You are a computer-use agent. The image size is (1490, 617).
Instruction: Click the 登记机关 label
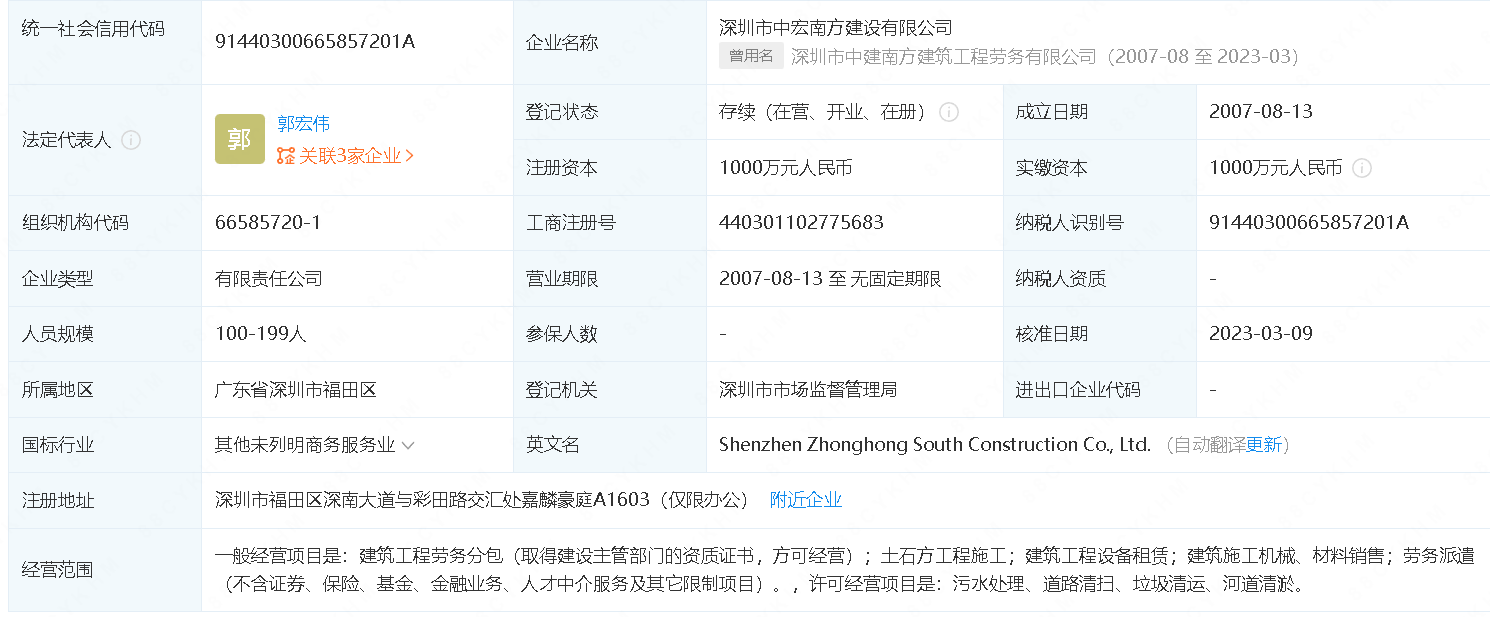[x=562, y=390]
